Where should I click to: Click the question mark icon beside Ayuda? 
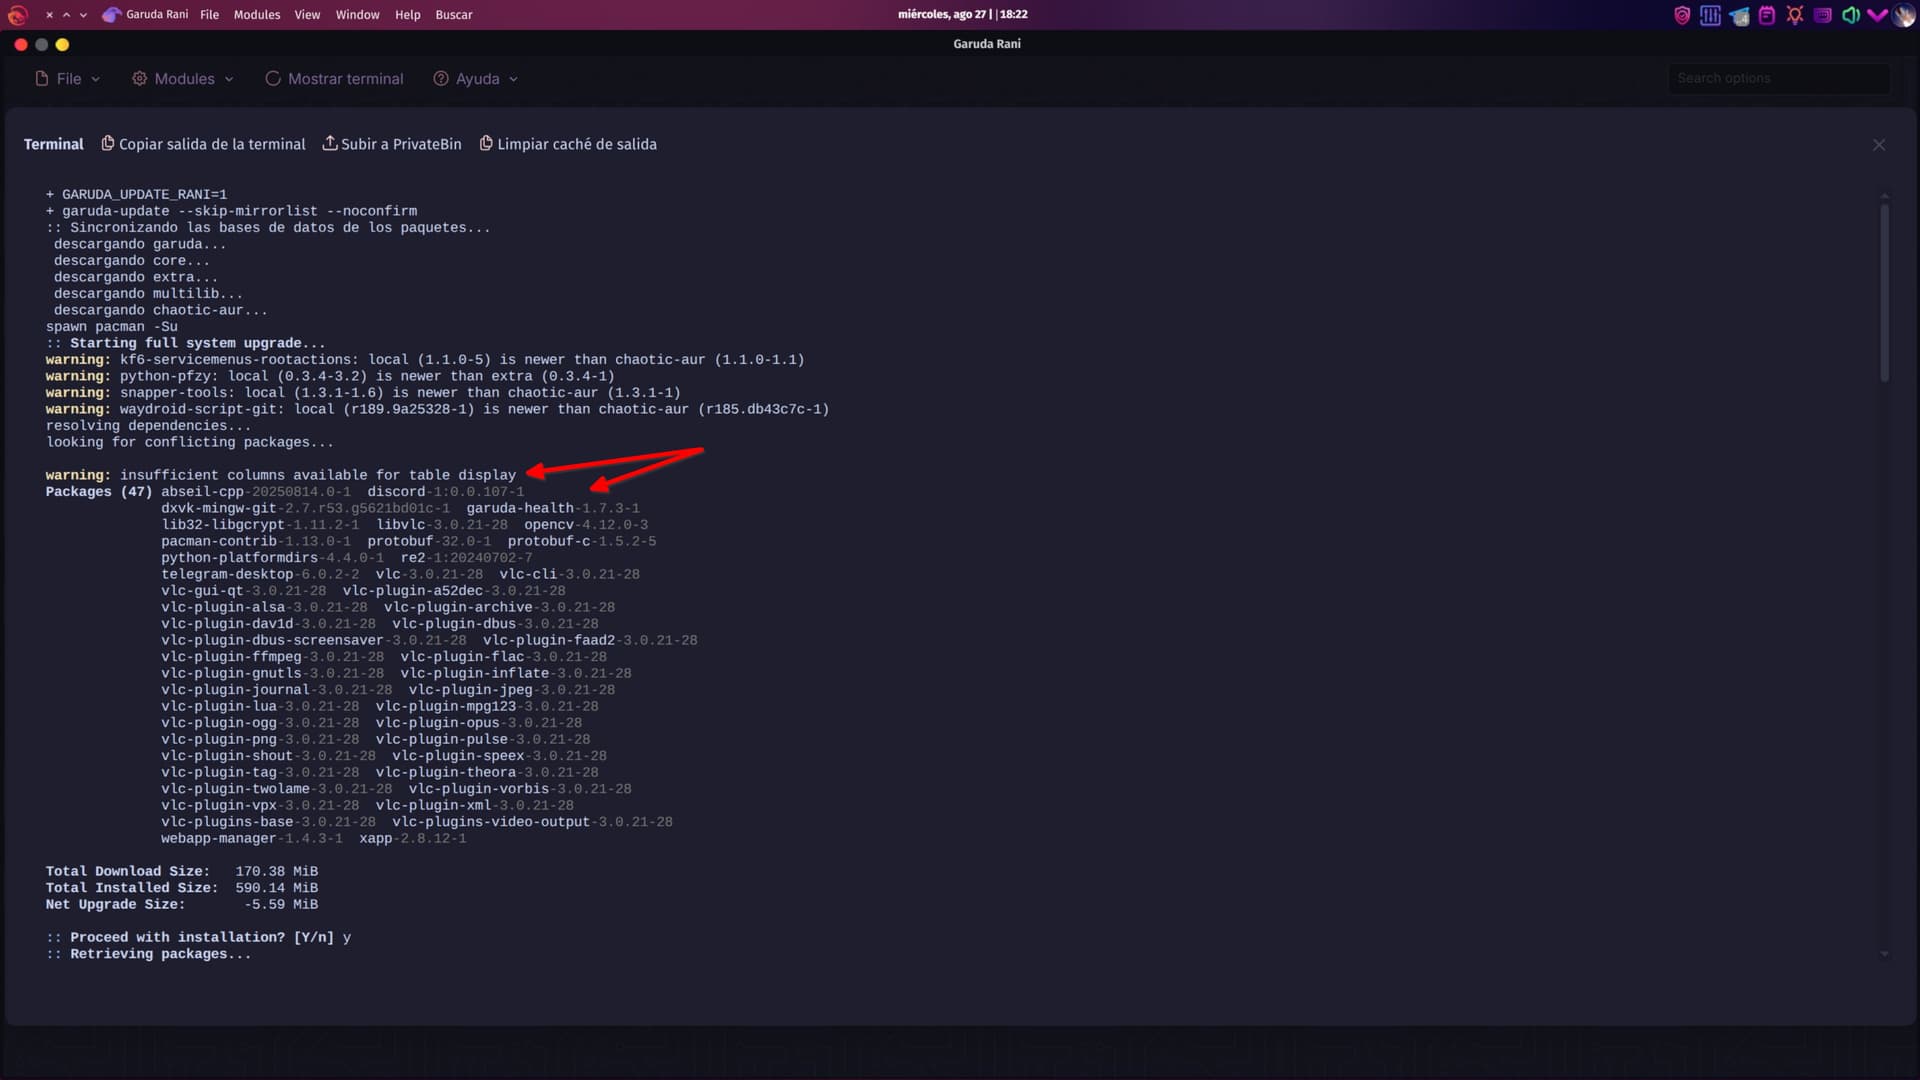tap(441, 79)
